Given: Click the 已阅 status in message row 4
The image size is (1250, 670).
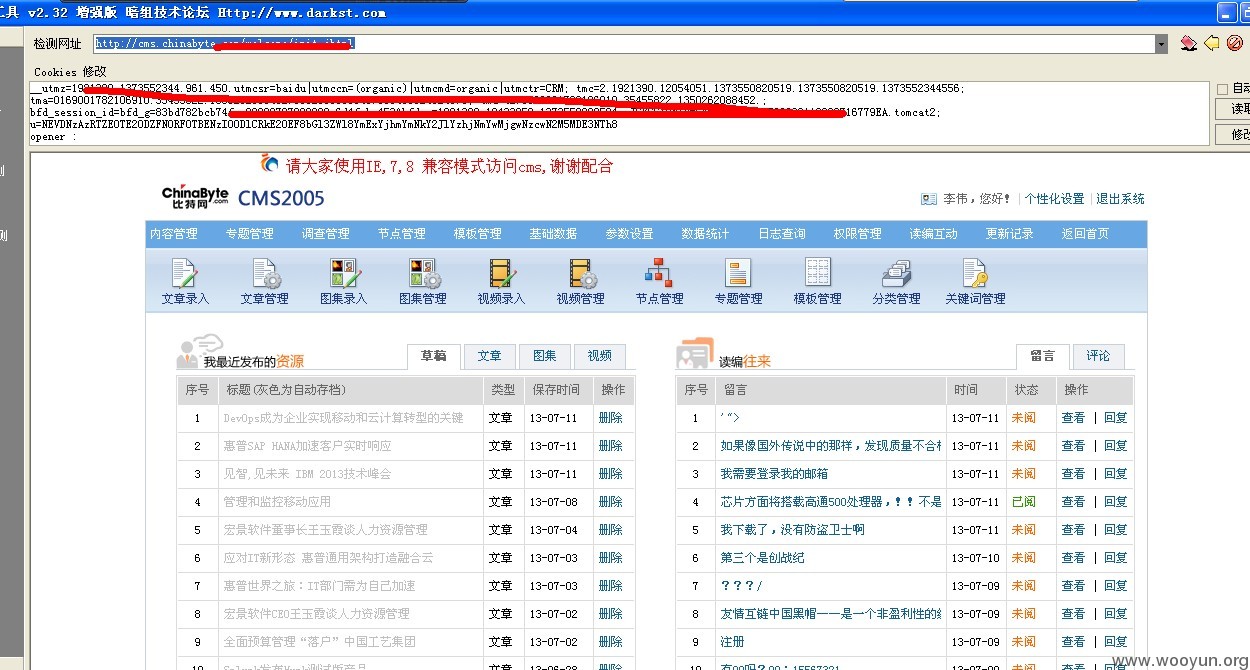Looking at the screenshot, I should 1024,502.
